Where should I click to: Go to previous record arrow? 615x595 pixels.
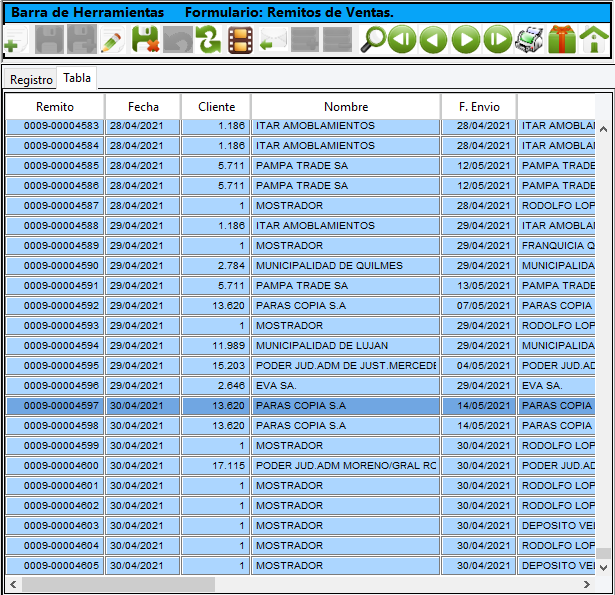[433, 40]
